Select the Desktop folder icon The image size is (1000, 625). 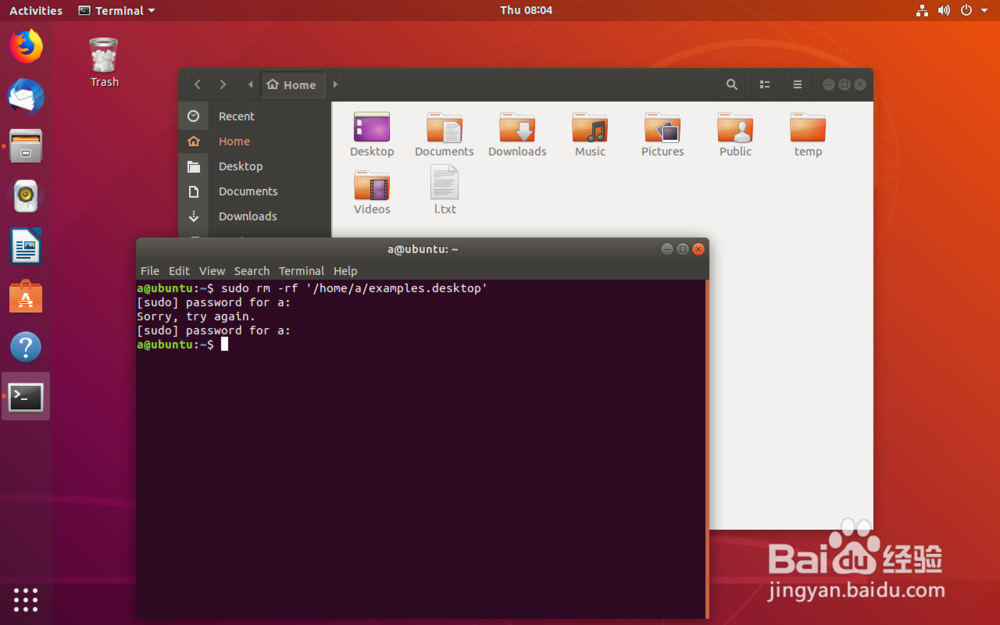pos(372,134)
